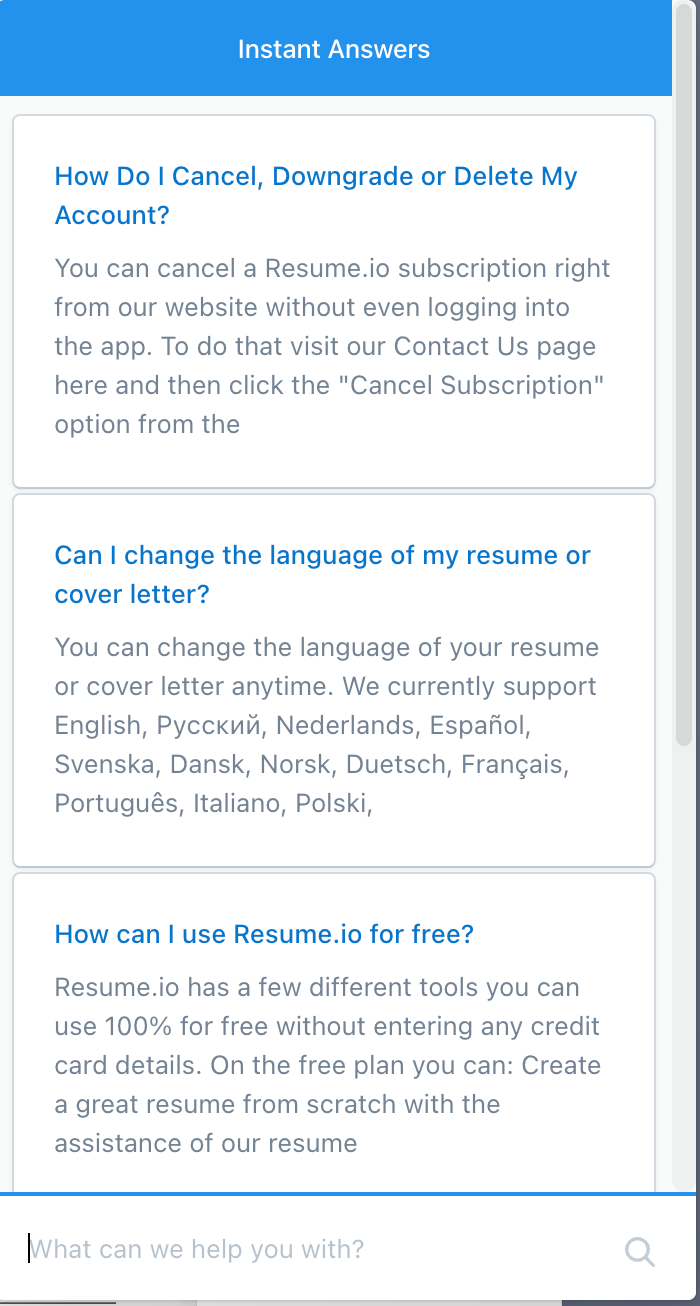This screenshot has height=1306, width=700.
Task: Click the magnifying glass search icon
Action: click(x=639, y=1251)
